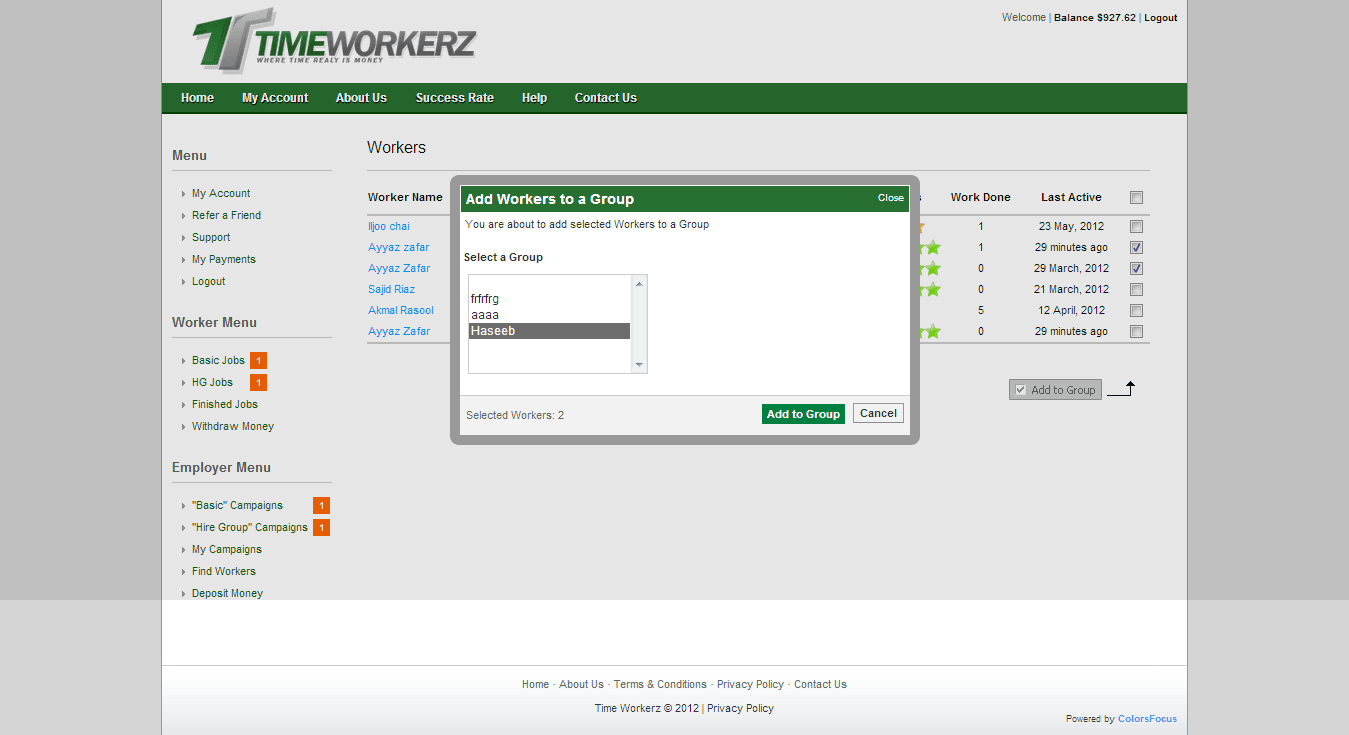Select group "aaaa" in the list
1349x735 pixels.
pos(550,315)
